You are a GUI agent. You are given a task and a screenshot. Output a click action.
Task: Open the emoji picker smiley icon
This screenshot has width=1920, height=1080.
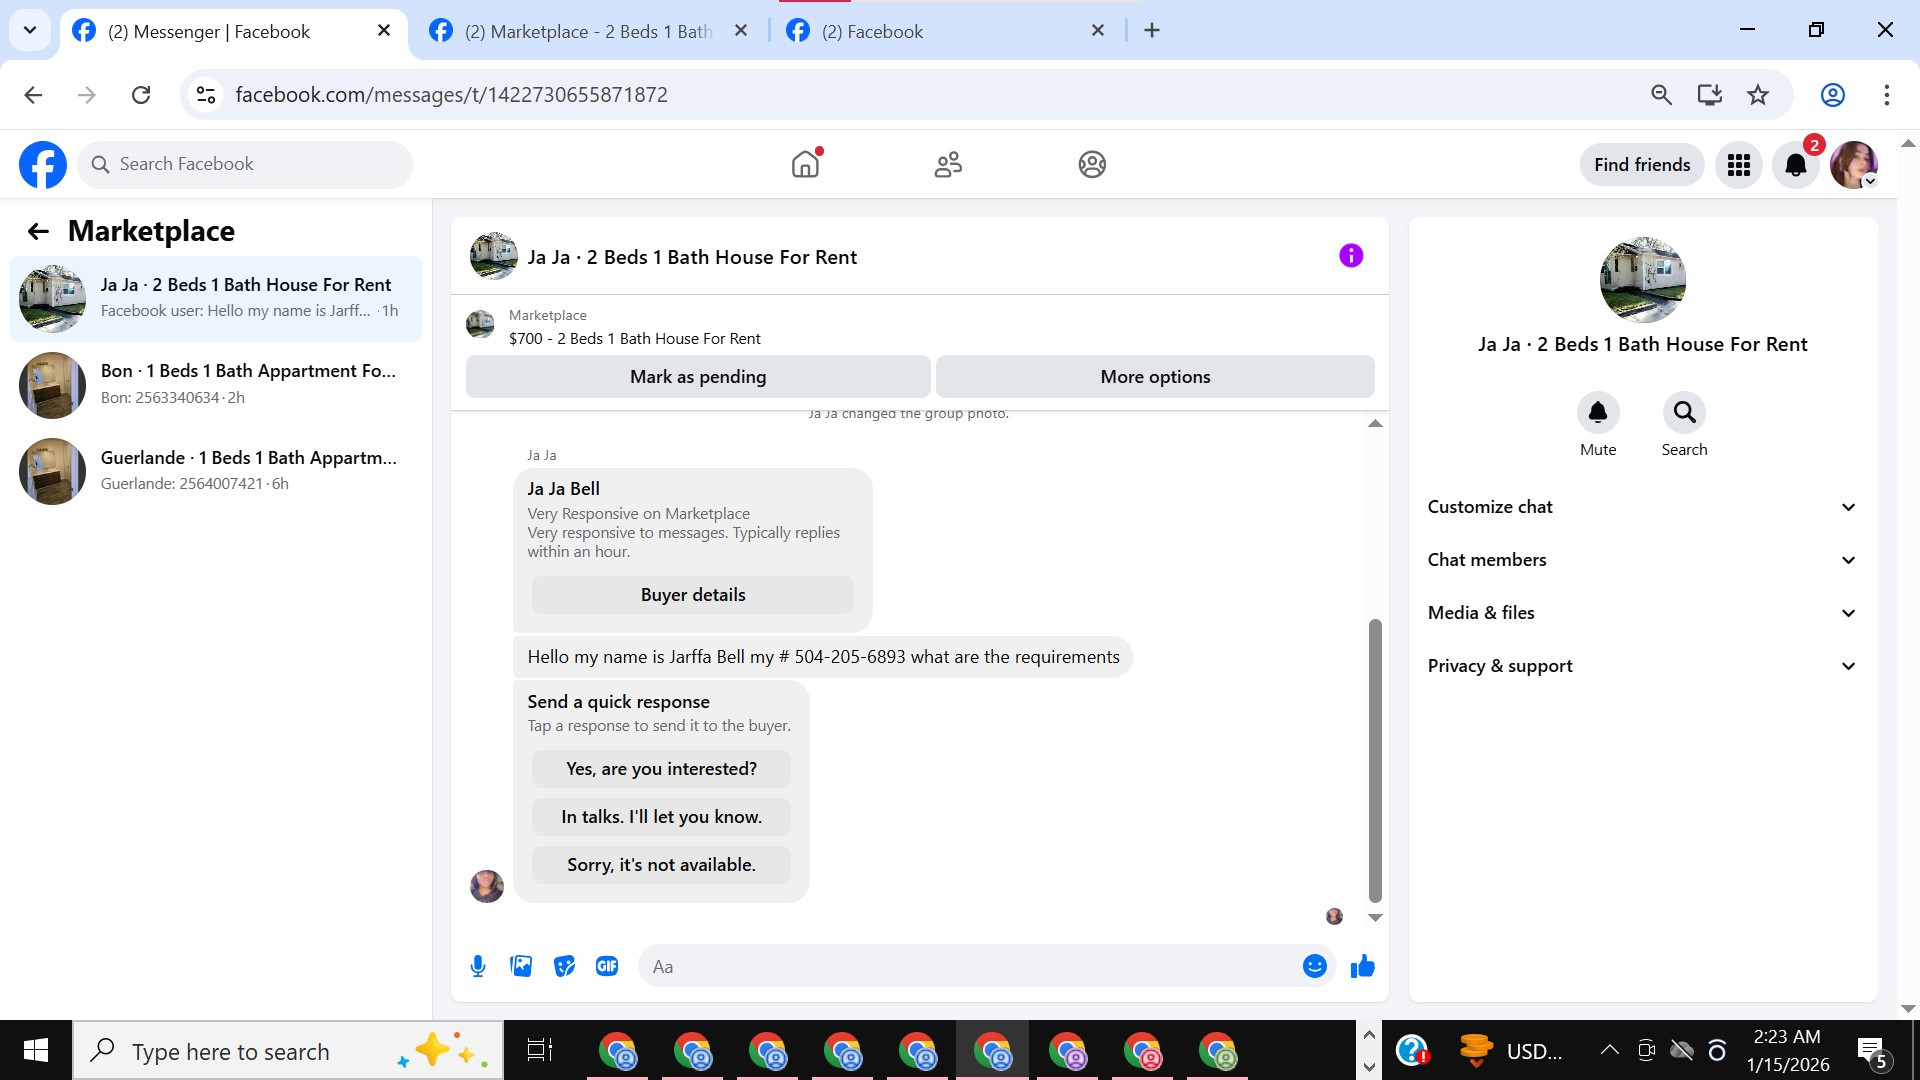(x=1314, y=966)
